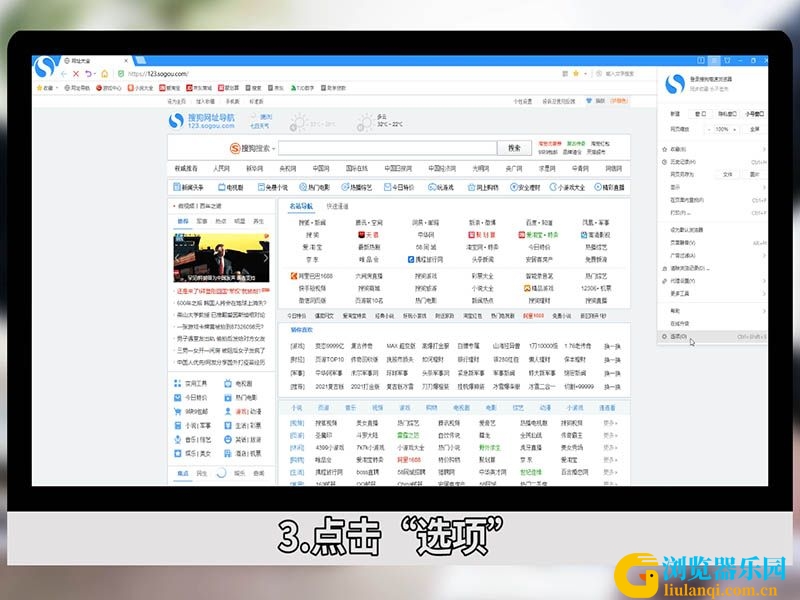800x600 pixels.
Task: Click the Sogou avatar logo top-left
Action: pyautogui.click(x=44, y=67)
